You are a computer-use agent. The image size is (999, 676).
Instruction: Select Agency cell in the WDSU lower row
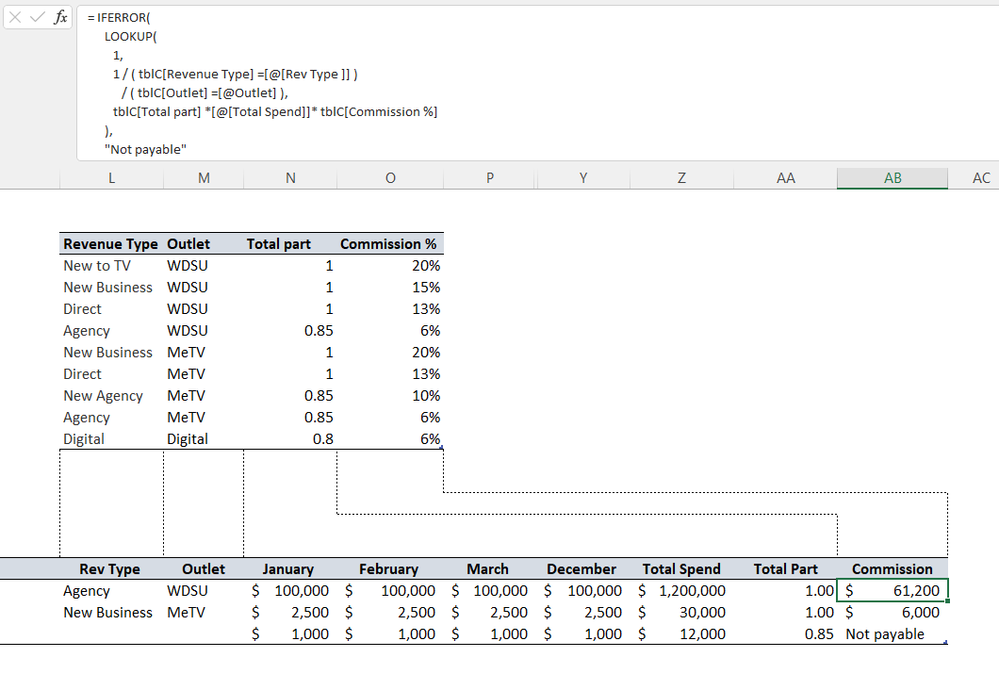point(111,591)
